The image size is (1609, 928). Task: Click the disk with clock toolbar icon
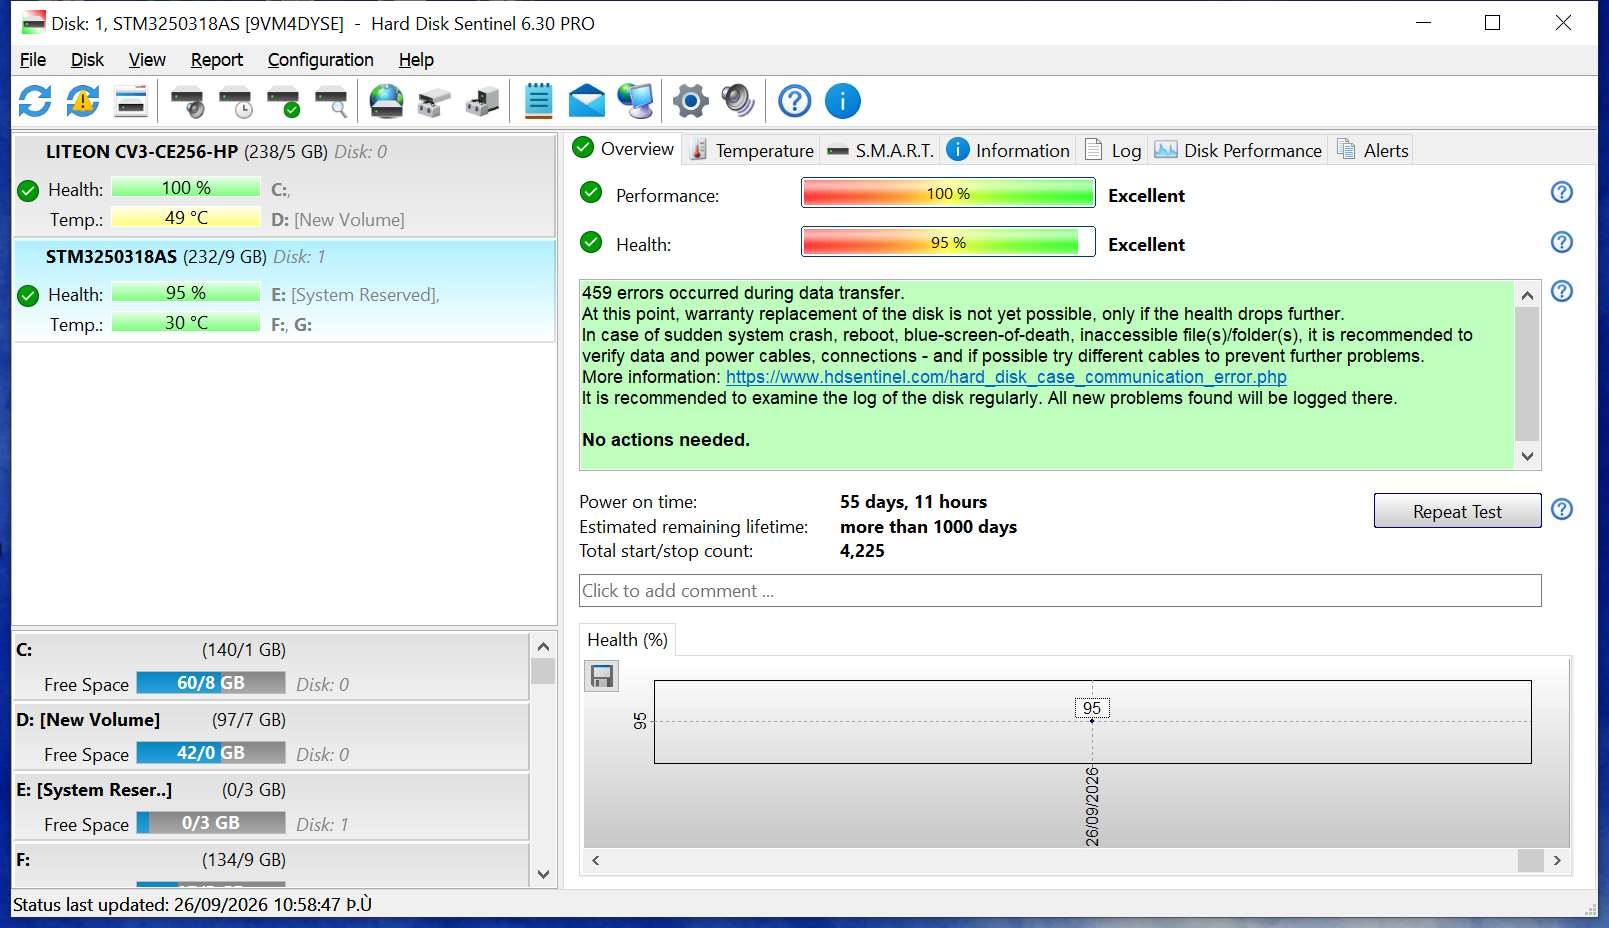click(x=235, y=101)
